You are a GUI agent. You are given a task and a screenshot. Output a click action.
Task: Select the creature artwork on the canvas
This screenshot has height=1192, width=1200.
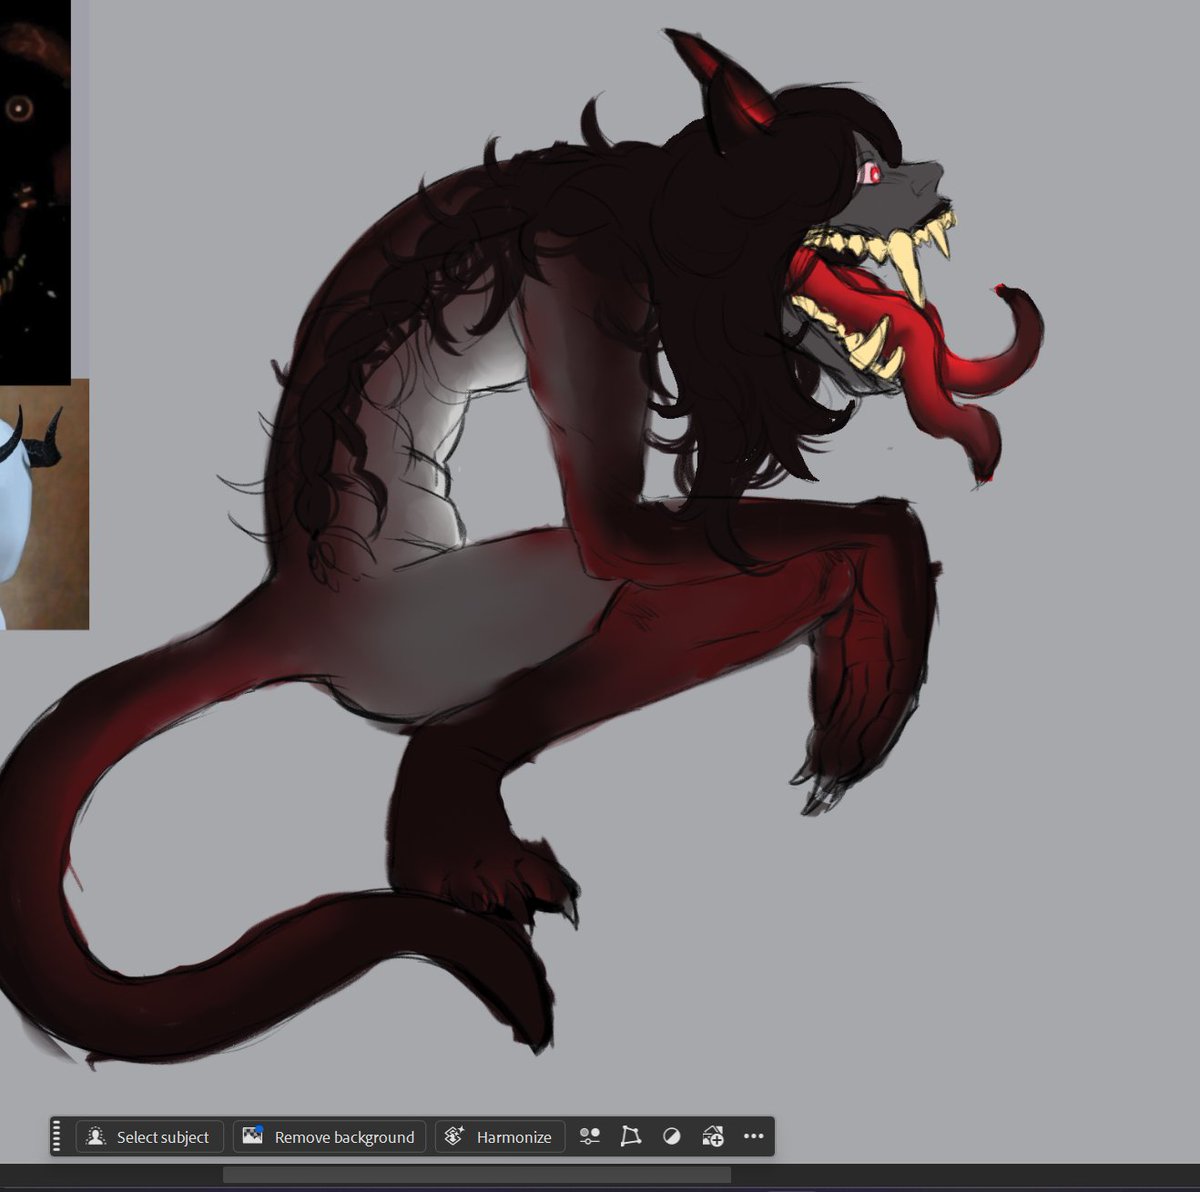(600, 500)
